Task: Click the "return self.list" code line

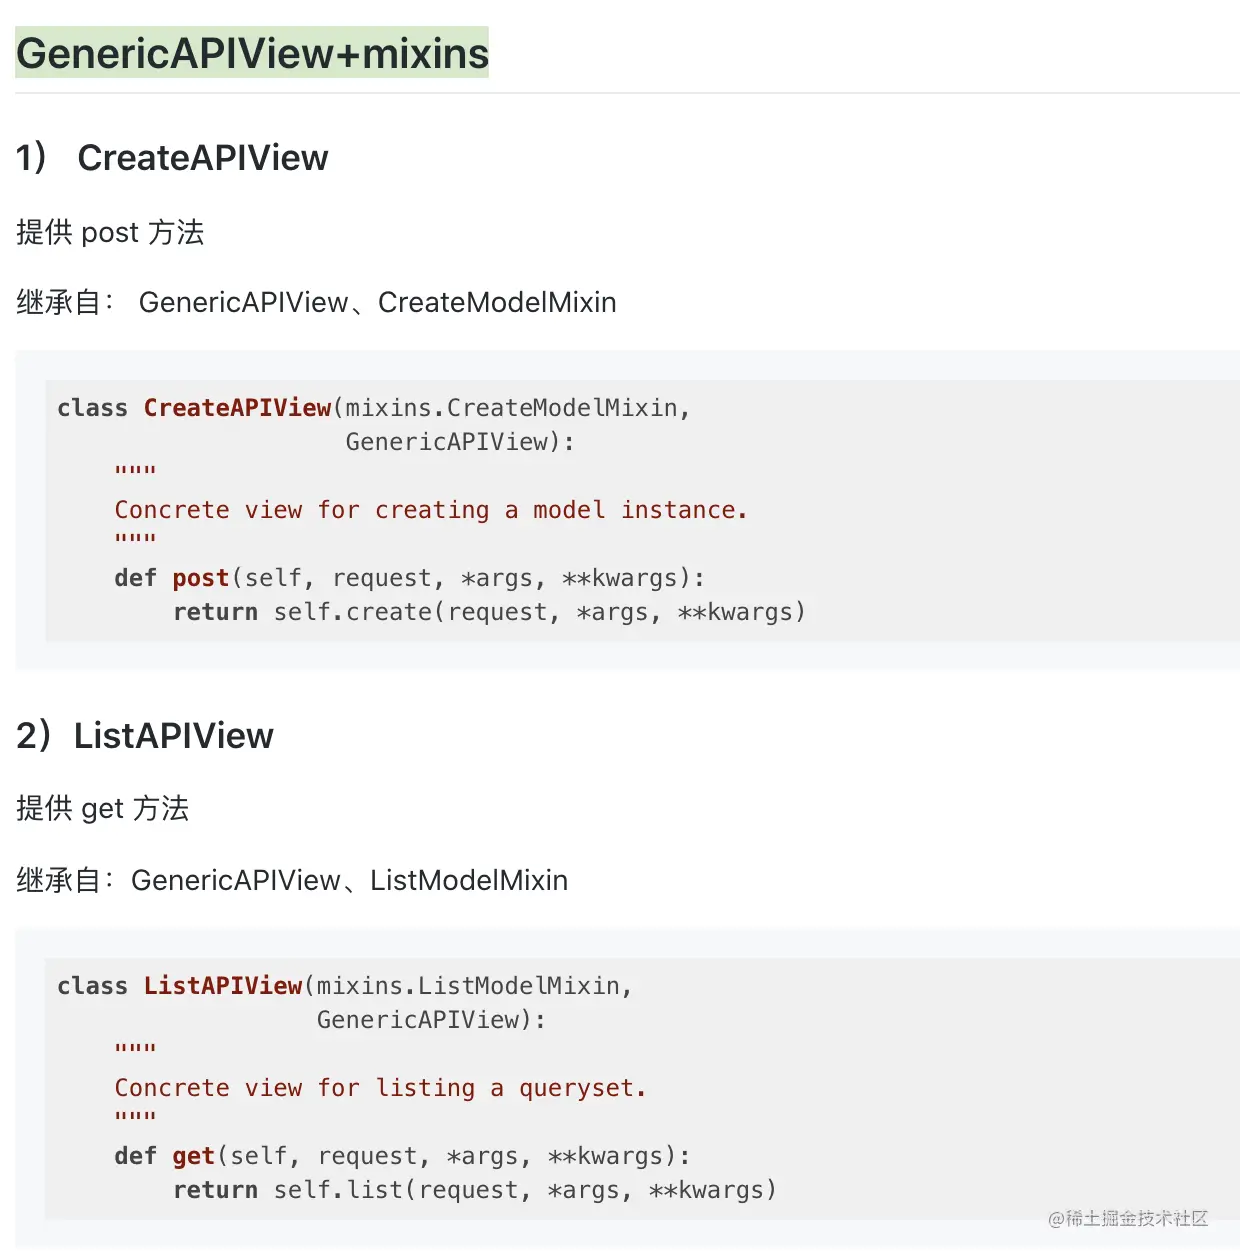Action: click(475, 1190)
